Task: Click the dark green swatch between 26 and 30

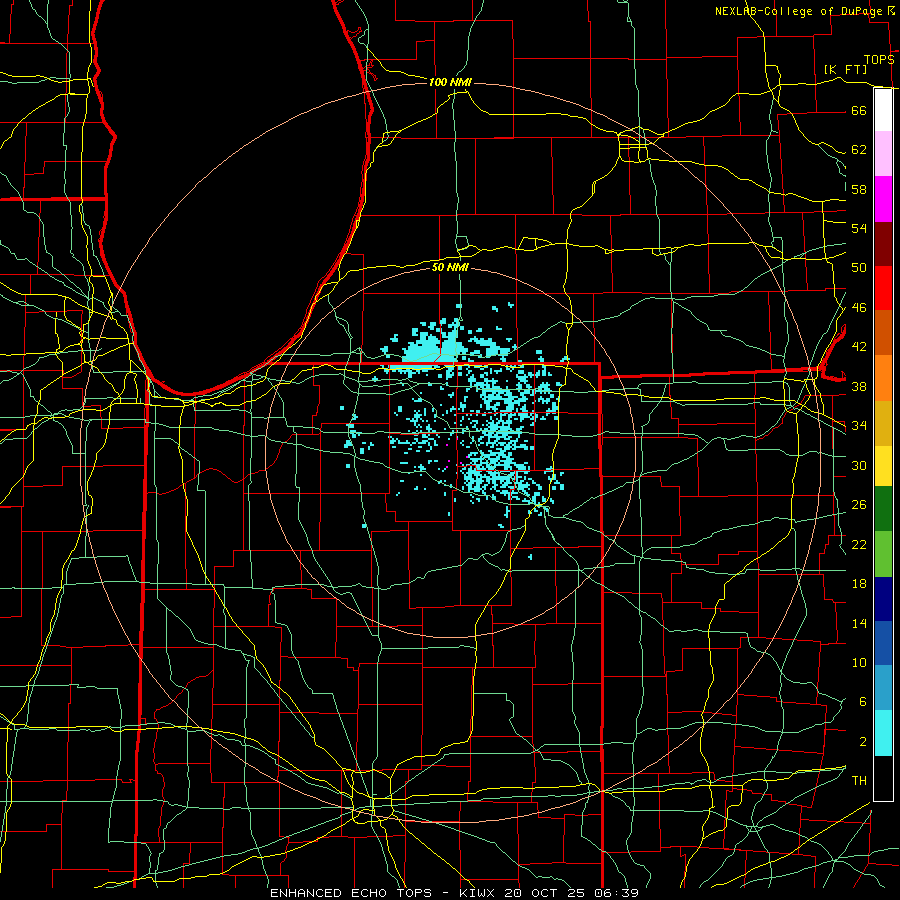Action: click(x=883, y=509)
